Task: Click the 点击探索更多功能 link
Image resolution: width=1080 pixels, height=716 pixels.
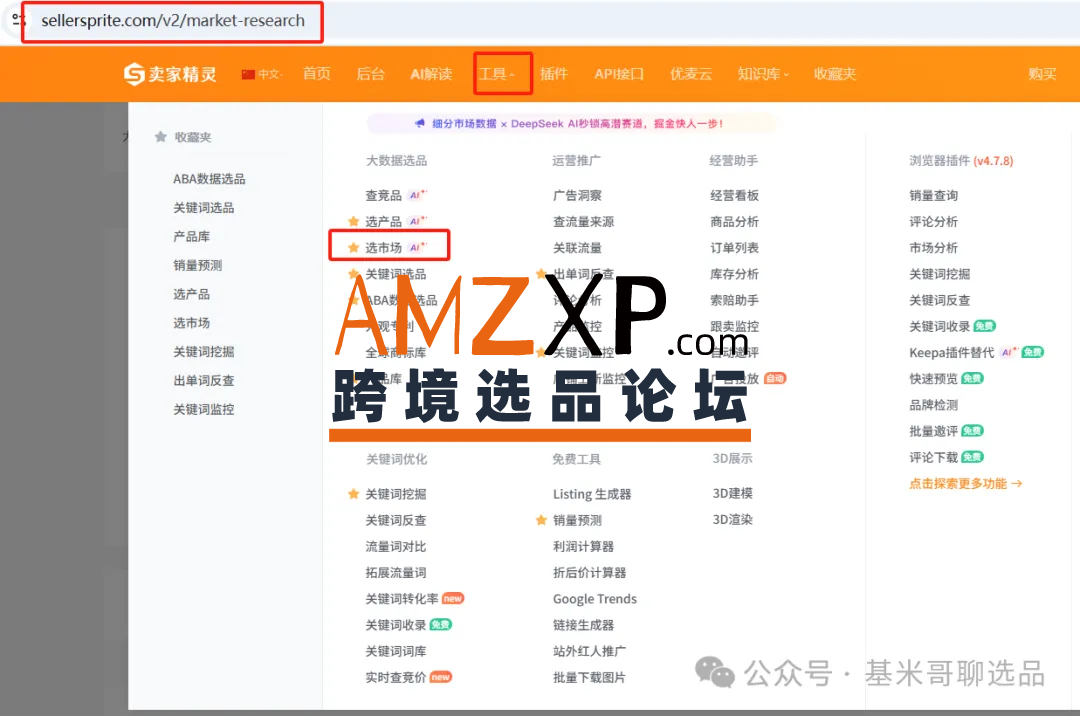Action: click(x=965, y=483)
